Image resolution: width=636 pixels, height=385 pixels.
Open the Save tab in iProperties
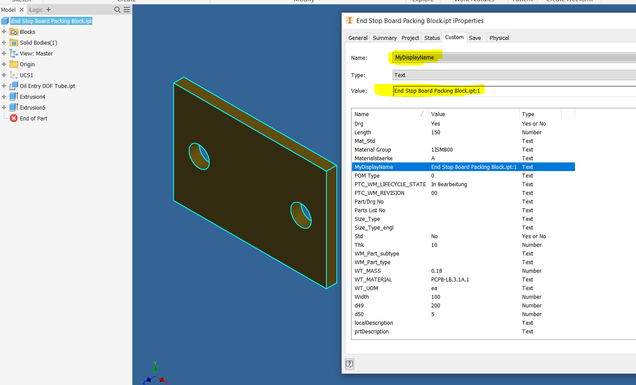pyautogui.click(x=475, y=38)
